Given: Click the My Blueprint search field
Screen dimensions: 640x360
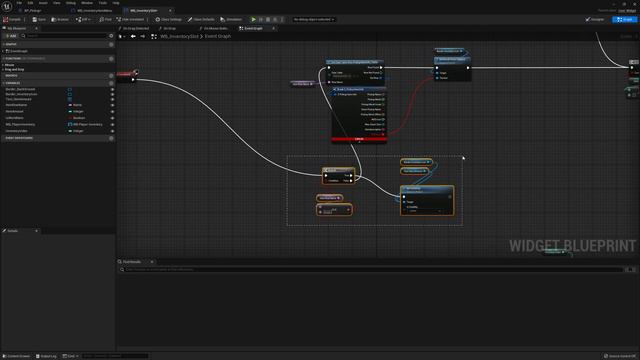Looking at the screenshot, I should (64, 36).
